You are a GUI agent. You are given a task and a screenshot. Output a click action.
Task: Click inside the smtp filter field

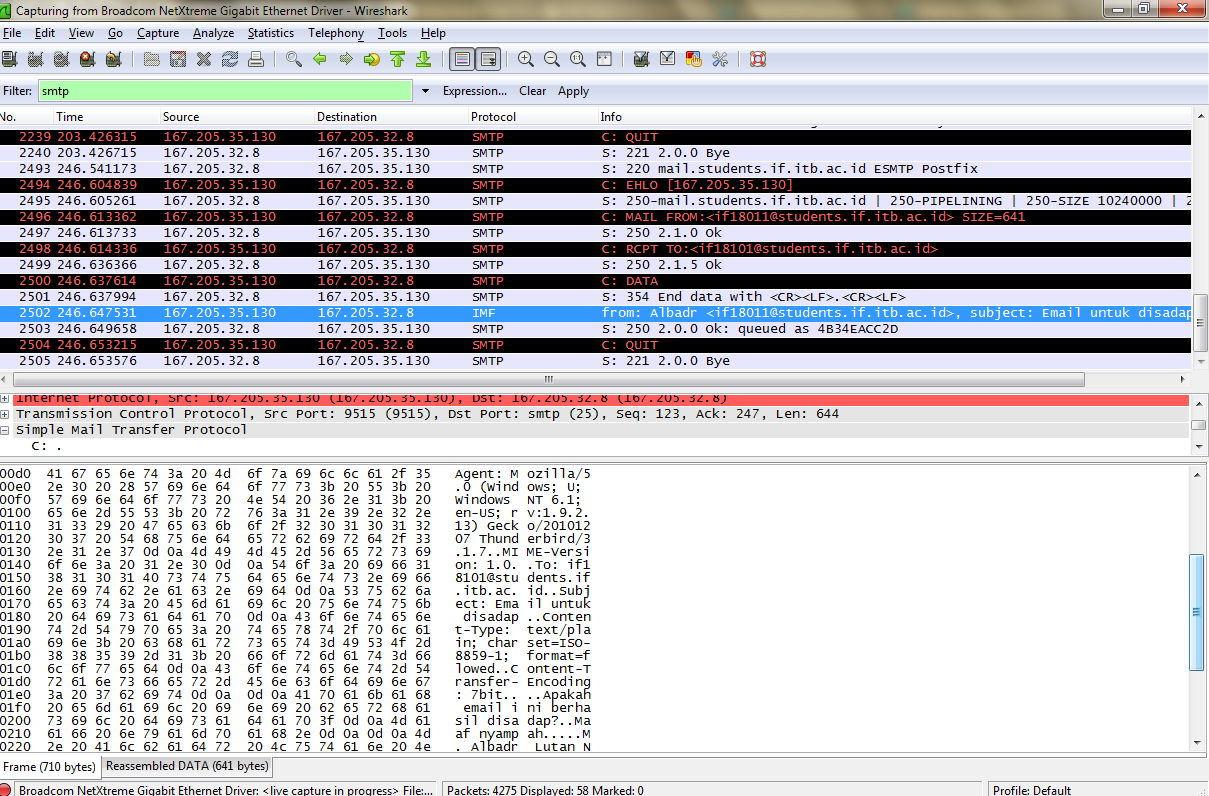(225, 91)
